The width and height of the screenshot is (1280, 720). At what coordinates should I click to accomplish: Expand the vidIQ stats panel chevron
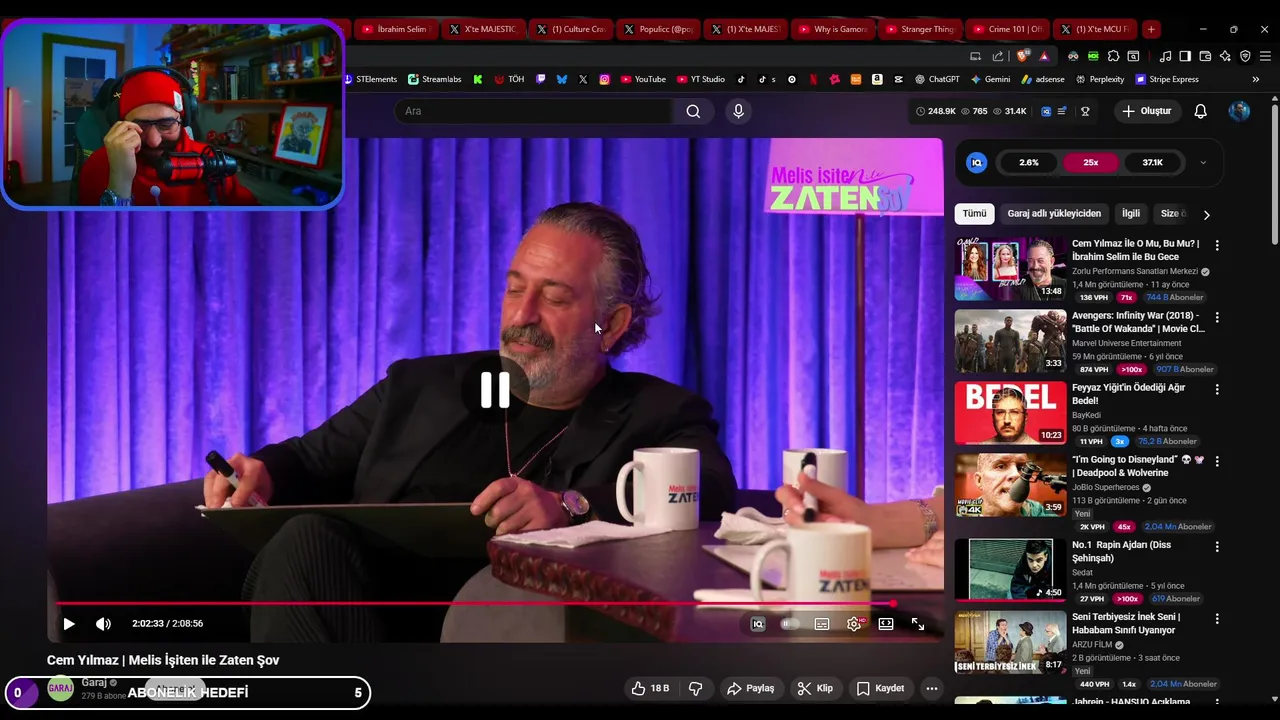(x=1203, y=162)
